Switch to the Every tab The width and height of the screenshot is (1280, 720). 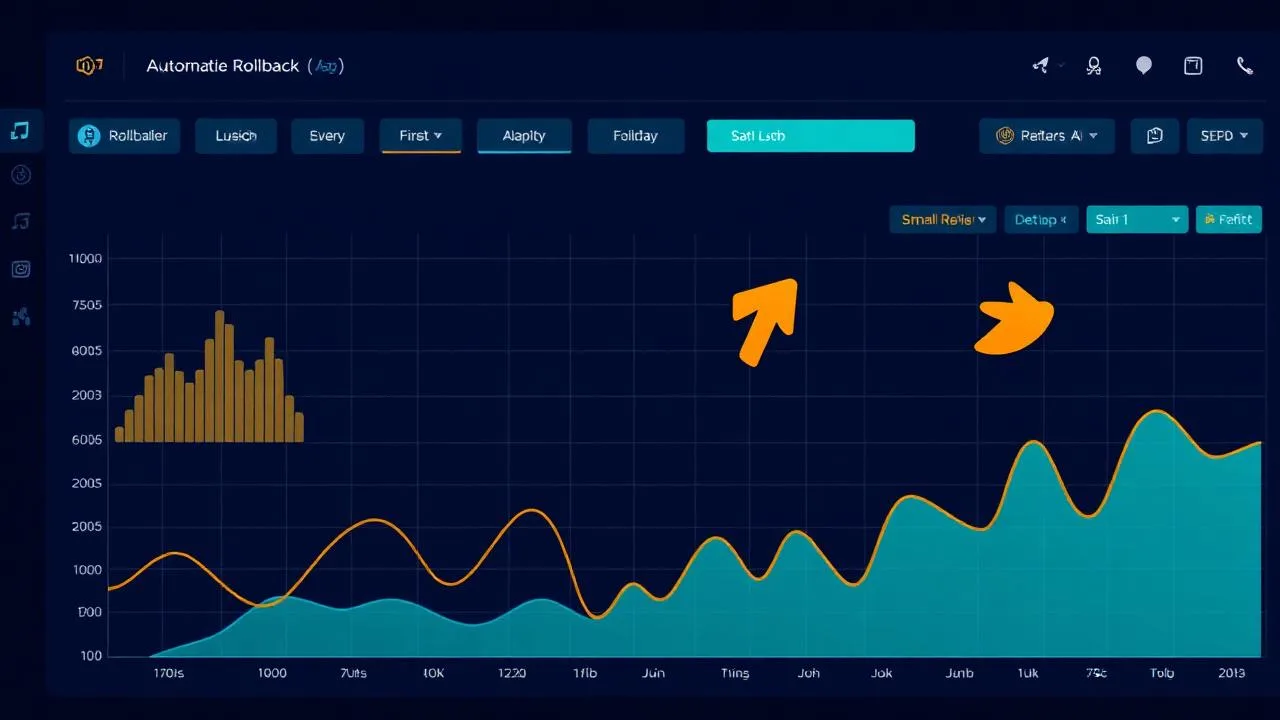click(327, 136)
